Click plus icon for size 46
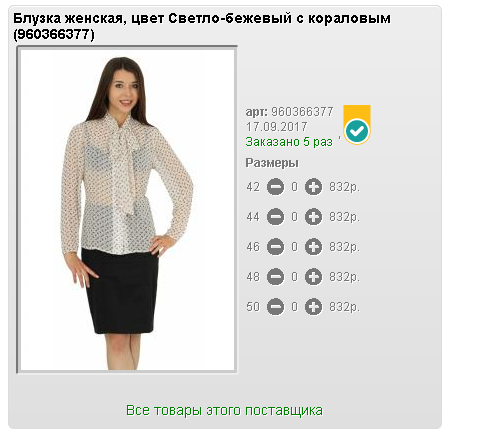486x432 pixels. tap(313, 247)
